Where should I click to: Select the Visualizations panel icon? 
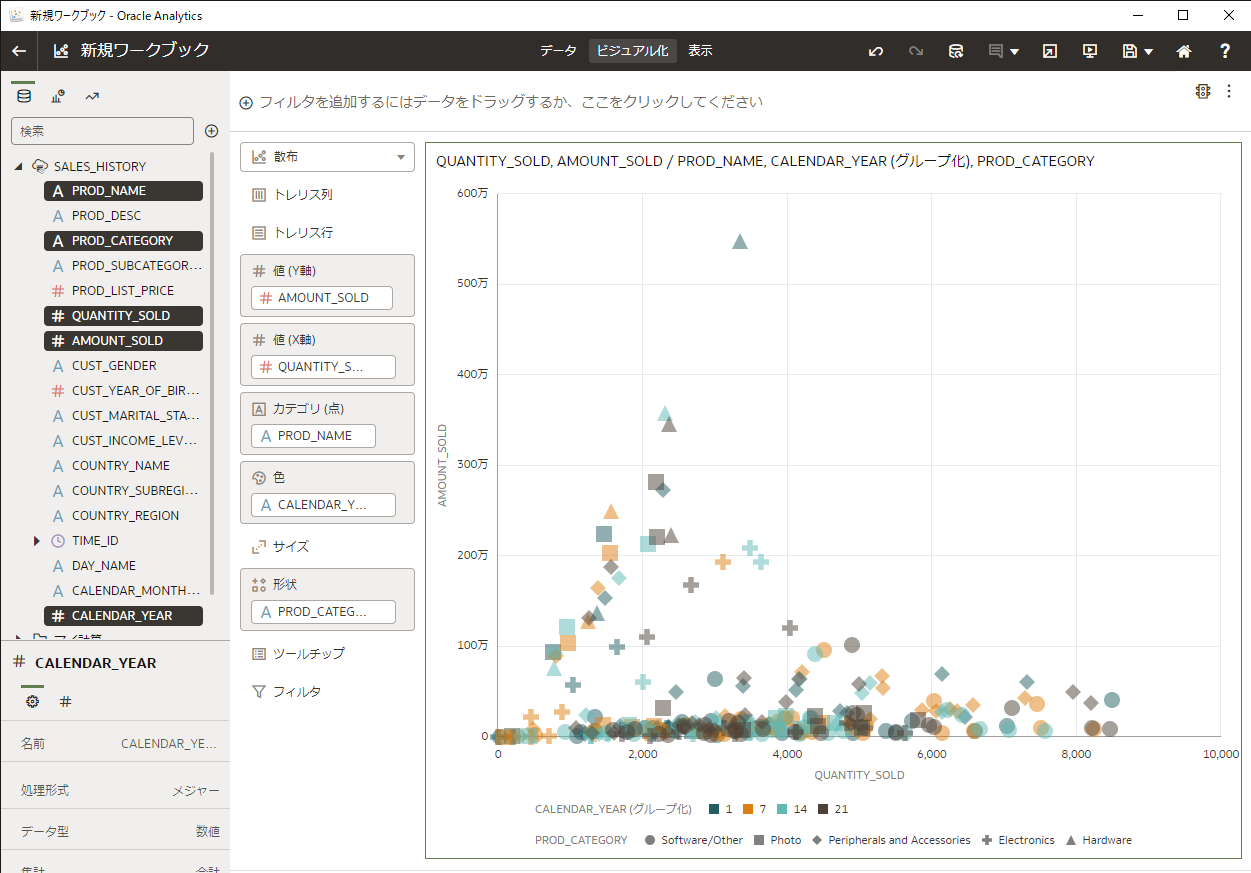(x=57, y=95)
